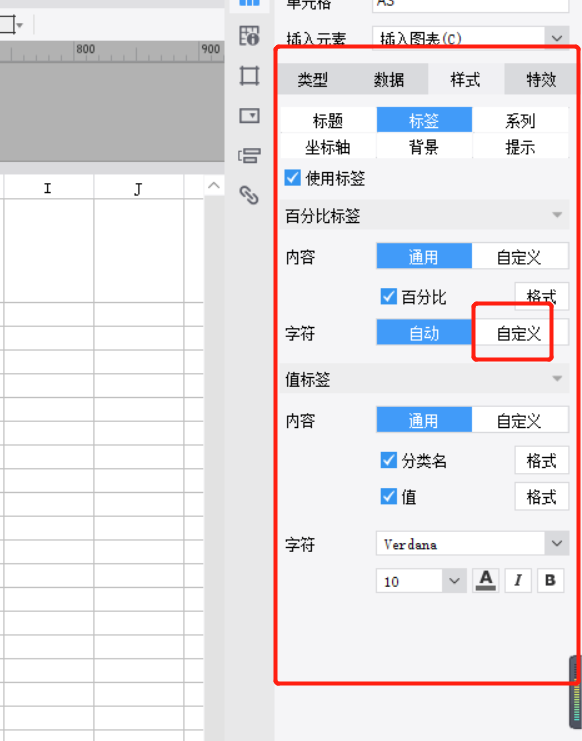Image resolution: width=582 pixels, height=741 pixels.
Task: Switch to the 数据 tab
Action: (389, 79)
